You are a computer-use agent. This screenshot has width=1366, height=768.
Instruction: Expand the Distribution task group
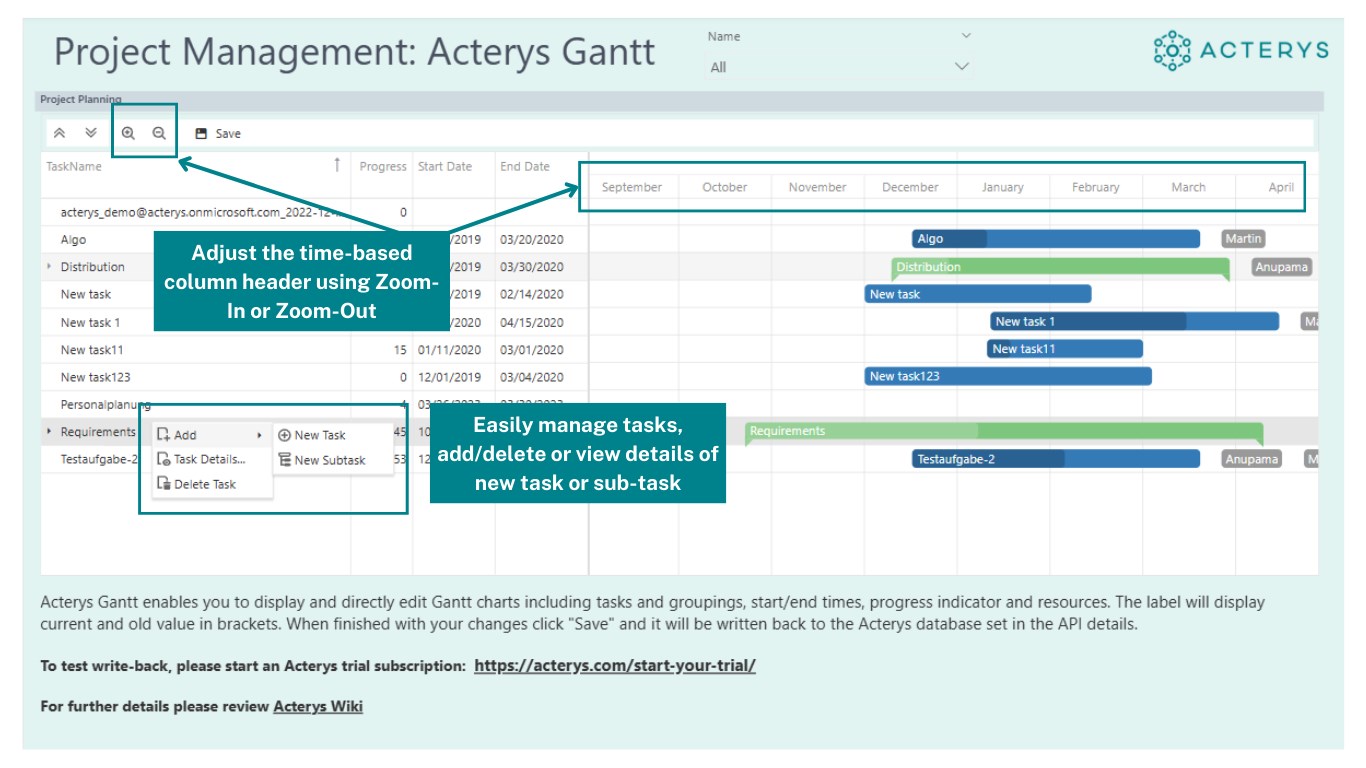tap(49, 267)
